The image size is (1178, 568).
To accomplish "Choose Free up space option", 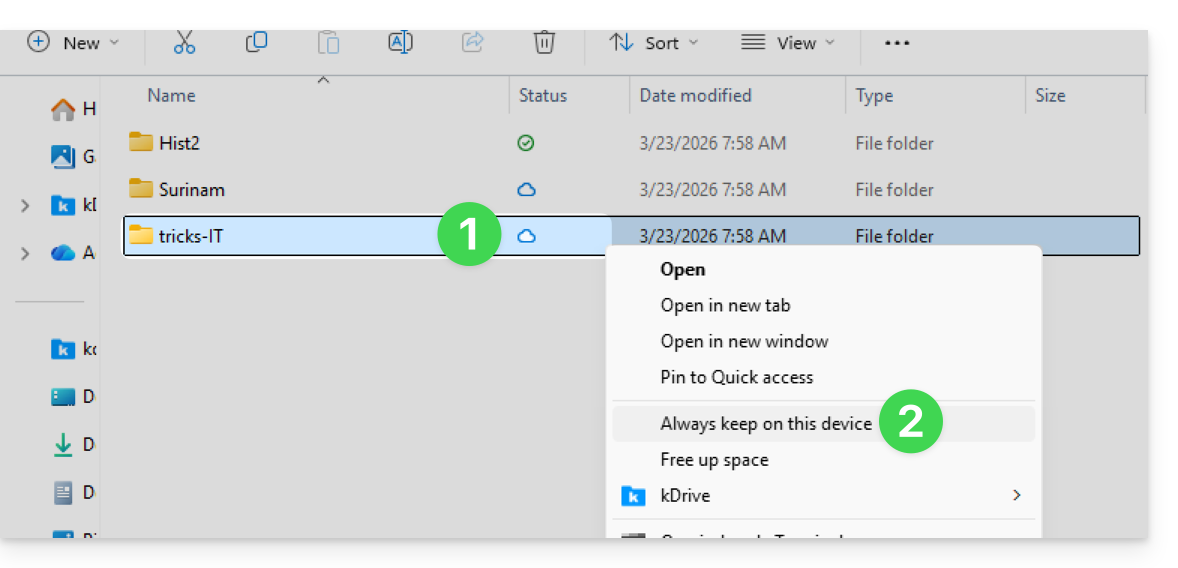I will click(714, 460).
